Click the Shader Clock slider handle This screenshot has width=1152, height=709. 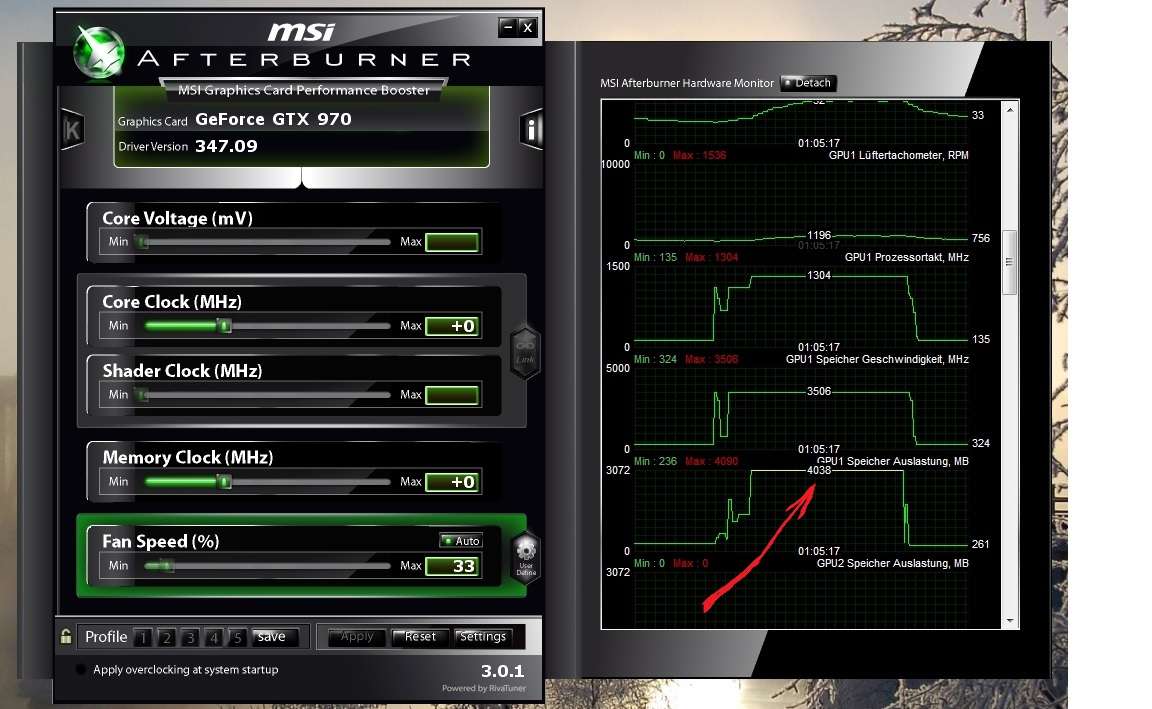pyautogui.click(x=143, y=395)
